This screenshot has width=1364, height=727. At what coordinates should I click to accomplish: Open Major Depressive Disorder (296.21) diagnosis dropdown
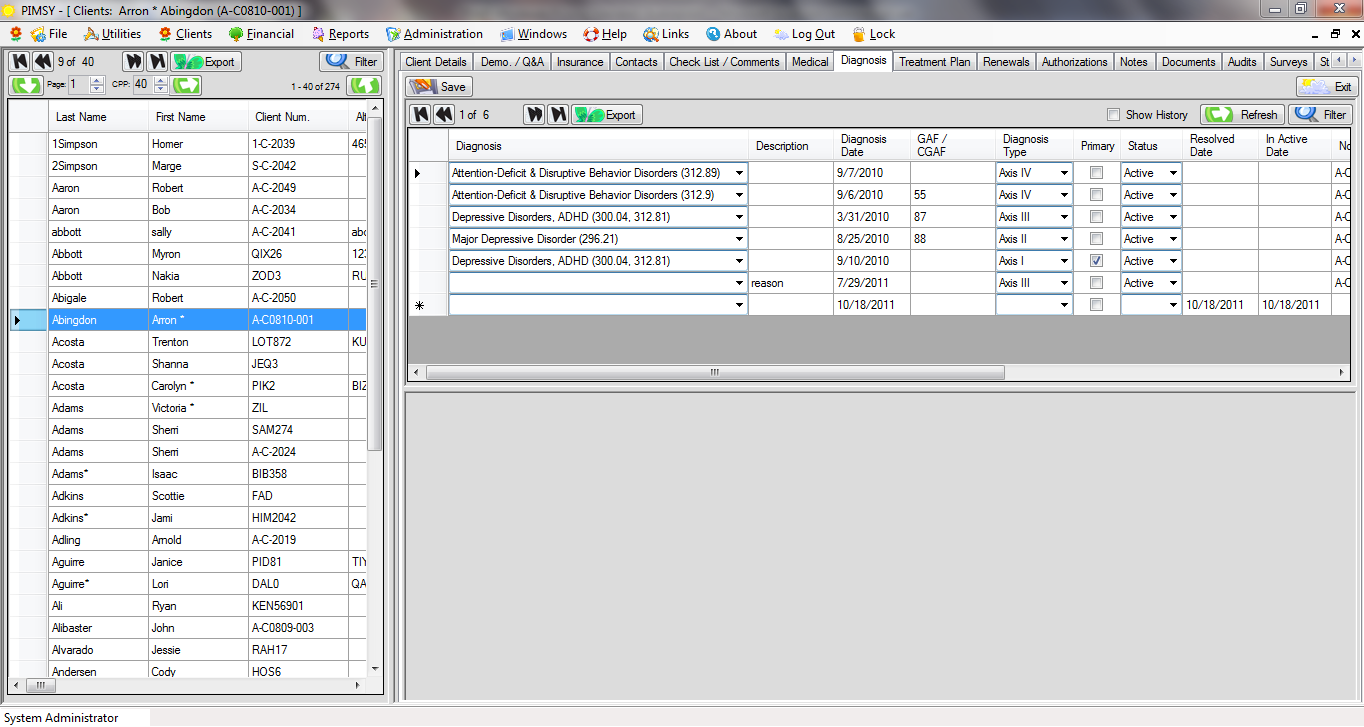tap(739, 239)
